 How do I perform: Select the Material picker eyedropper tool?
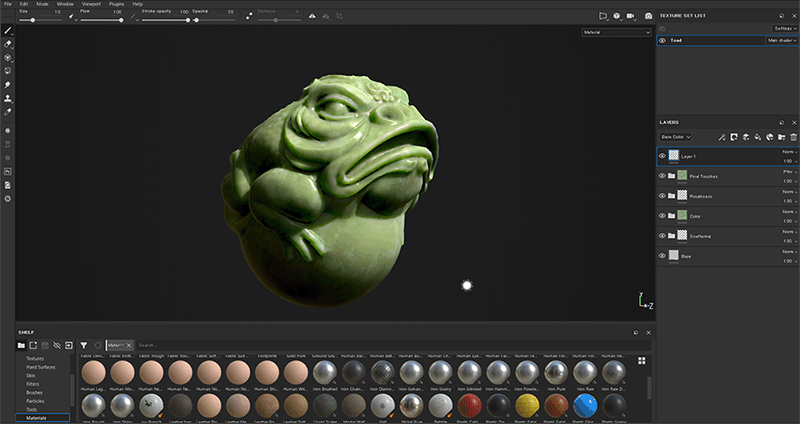tap(8, 112)
